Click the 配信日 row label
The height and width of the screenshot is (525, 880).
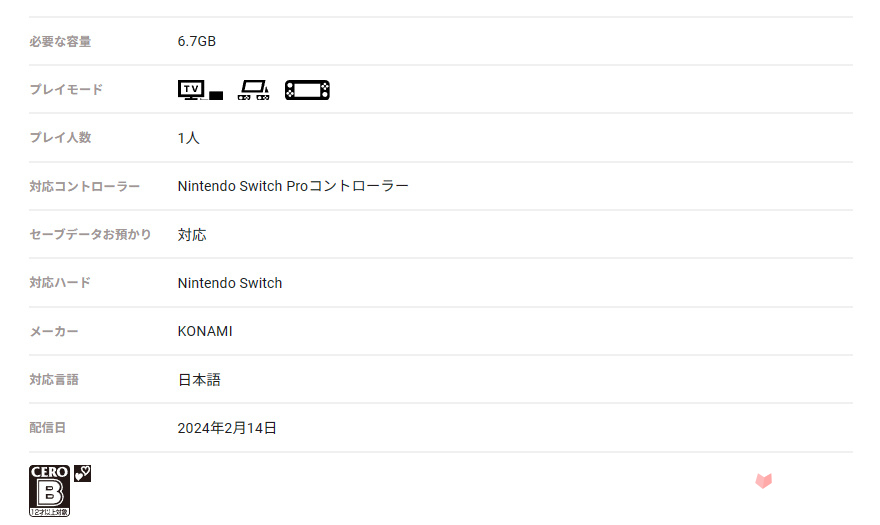point(47,428)
